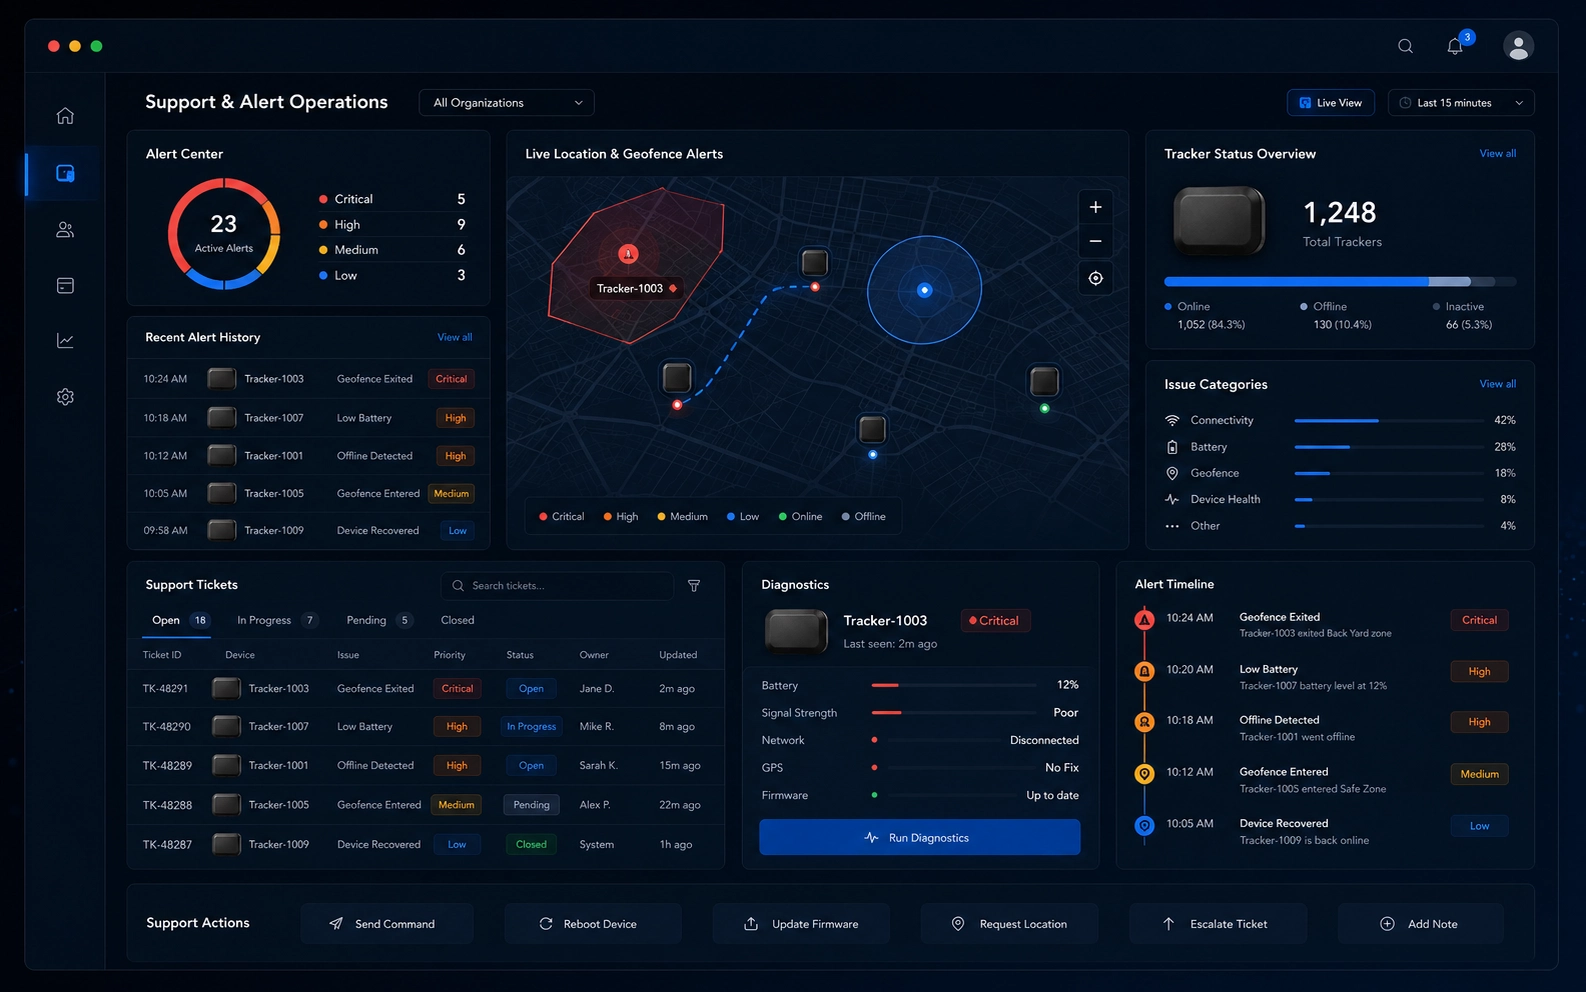Click Run Diagnostics button
1586x992 pixels.
click(x=920, y=838)
